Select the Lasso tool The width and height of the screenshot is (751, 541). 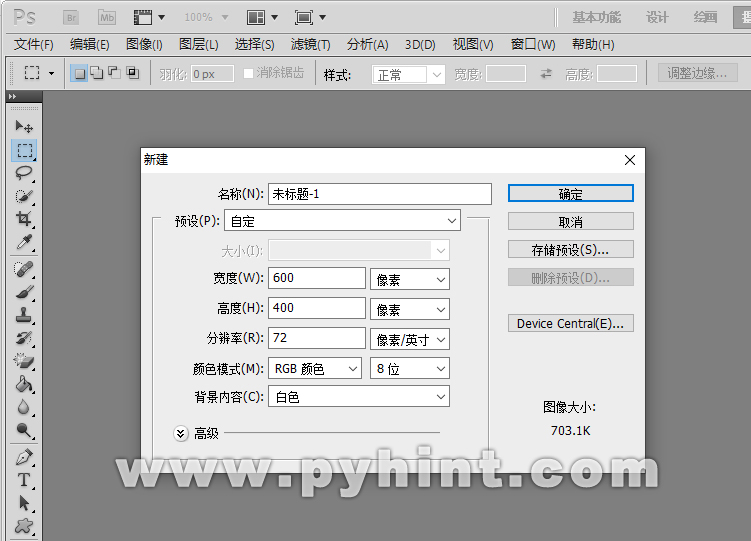coord(24,173)
